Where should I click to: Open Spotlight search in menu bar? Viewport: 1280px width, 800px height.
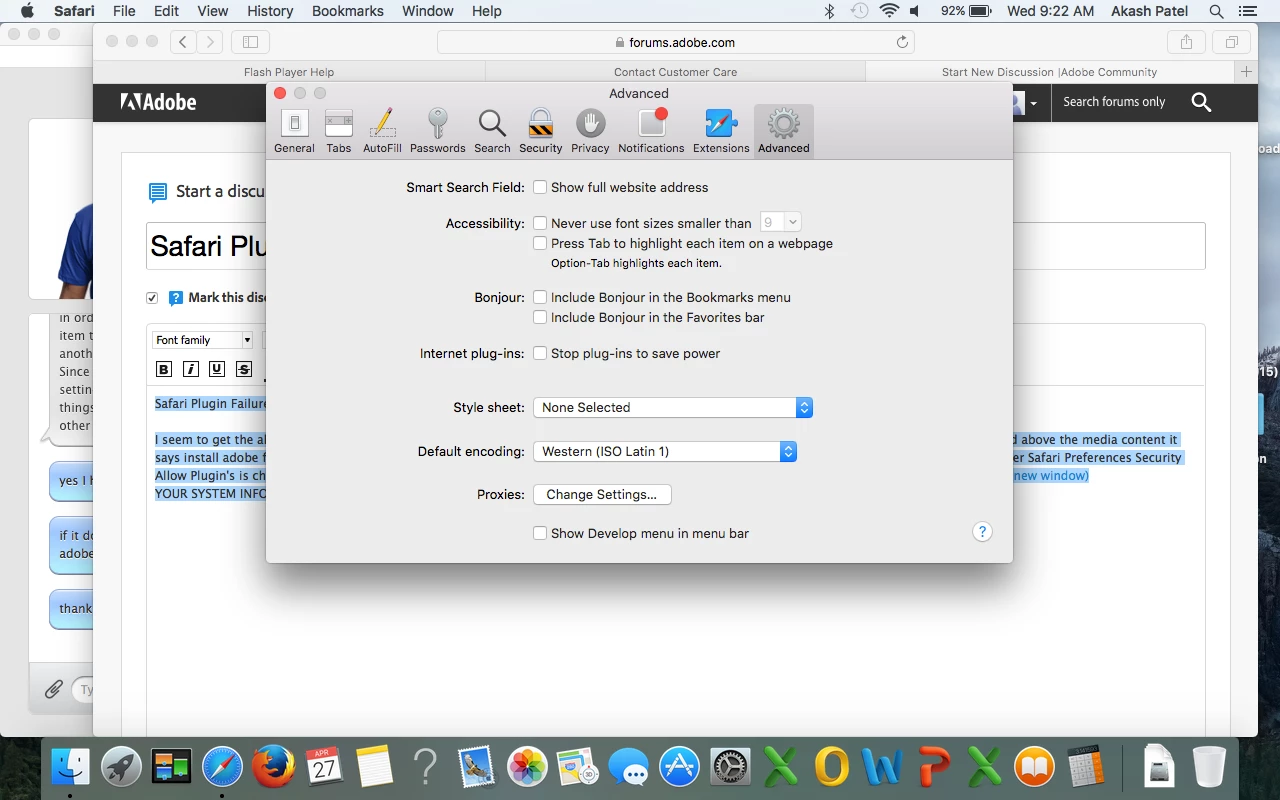point(1216,11)
